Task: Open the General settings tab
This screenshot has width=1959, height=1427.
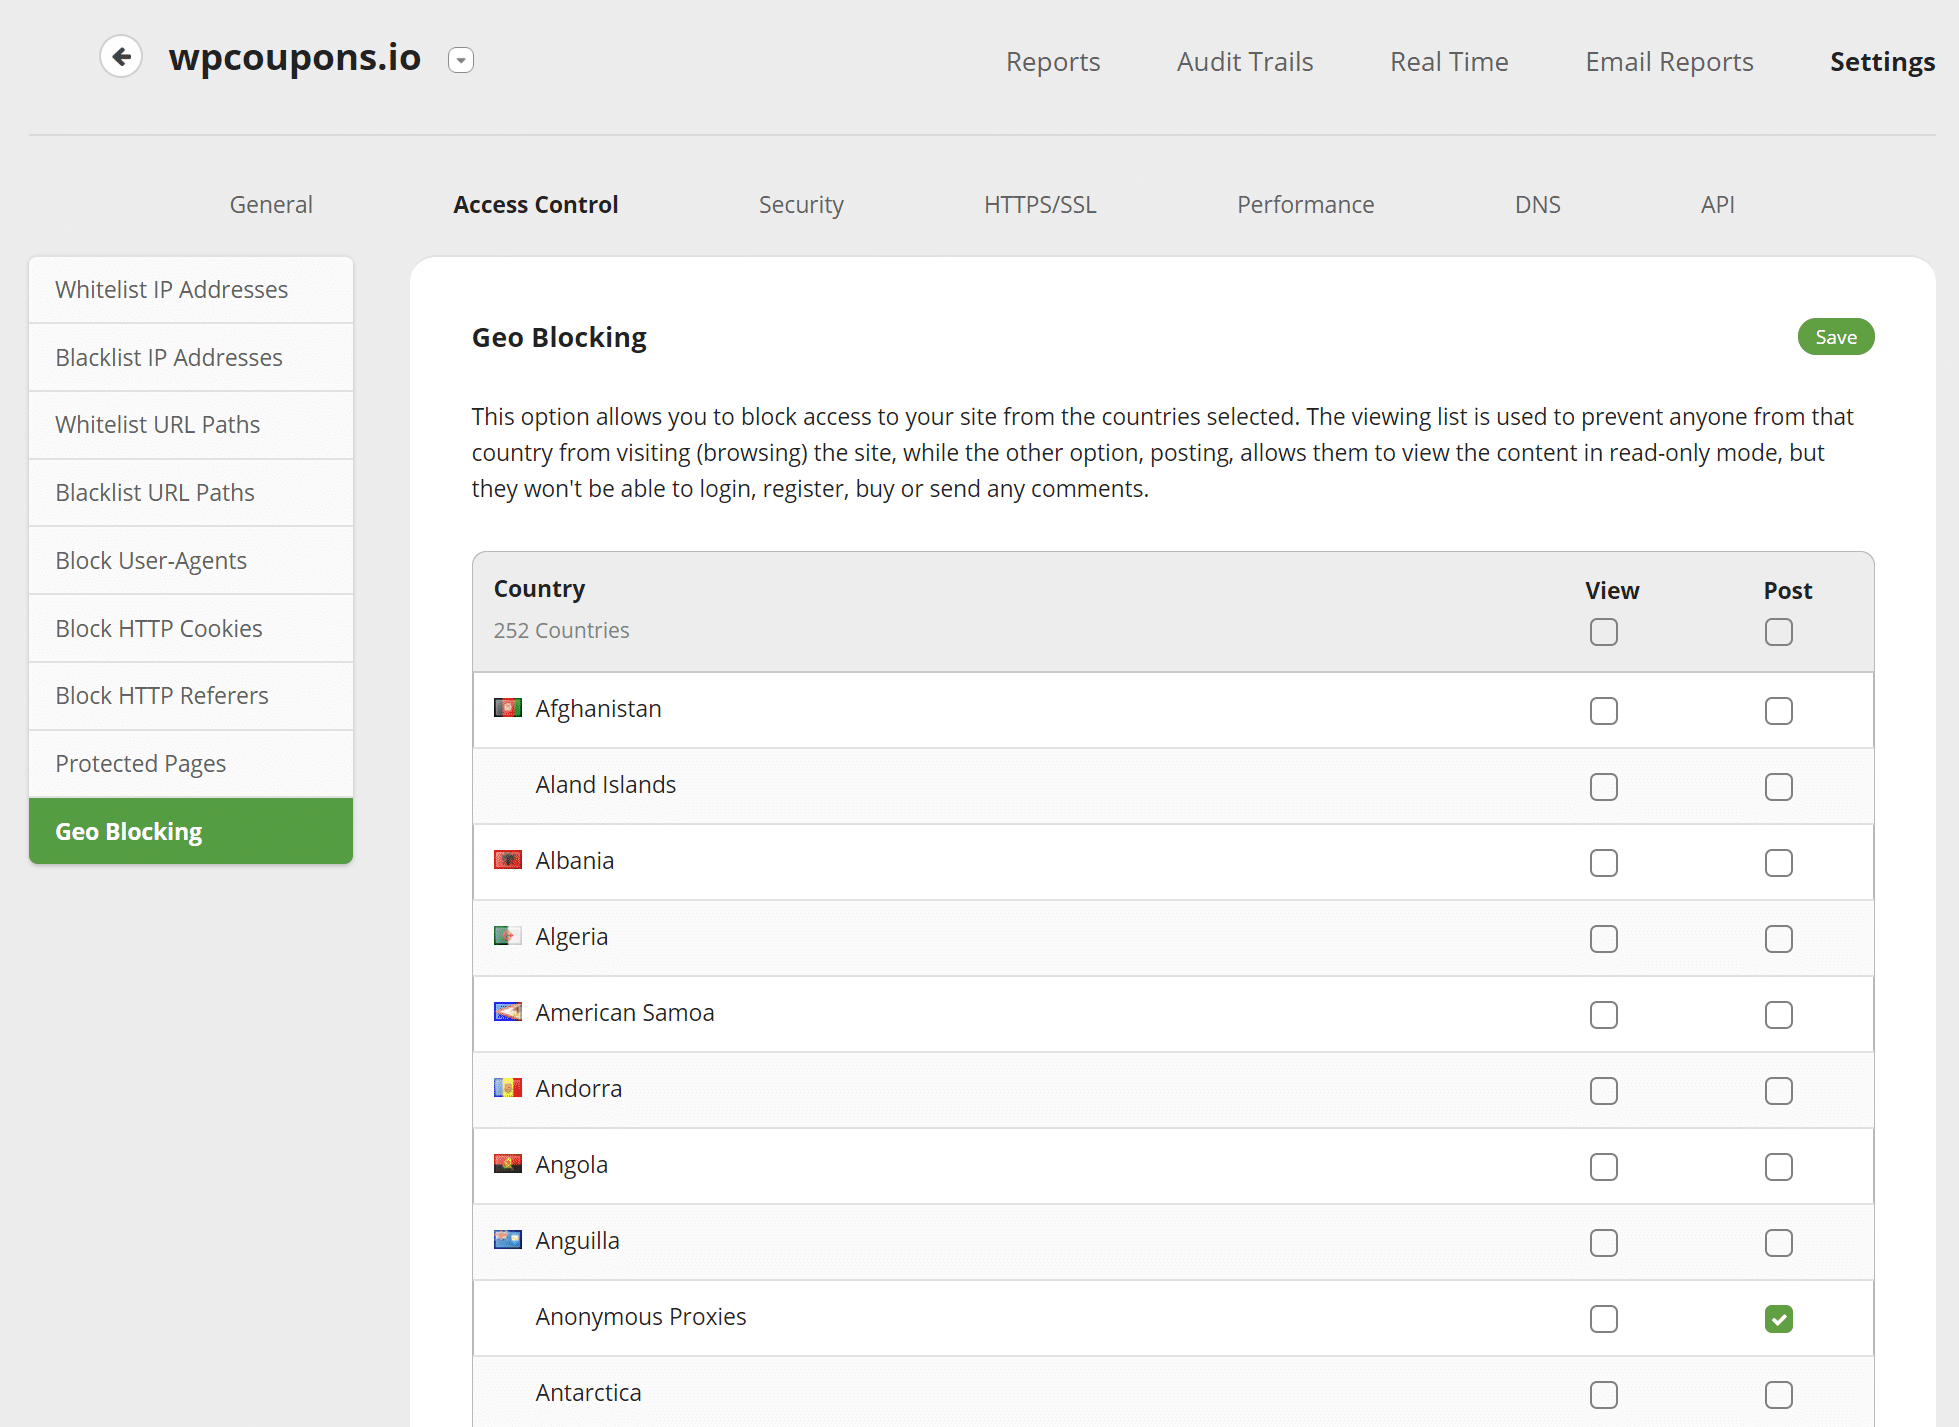Action: [x=269, y=204]
